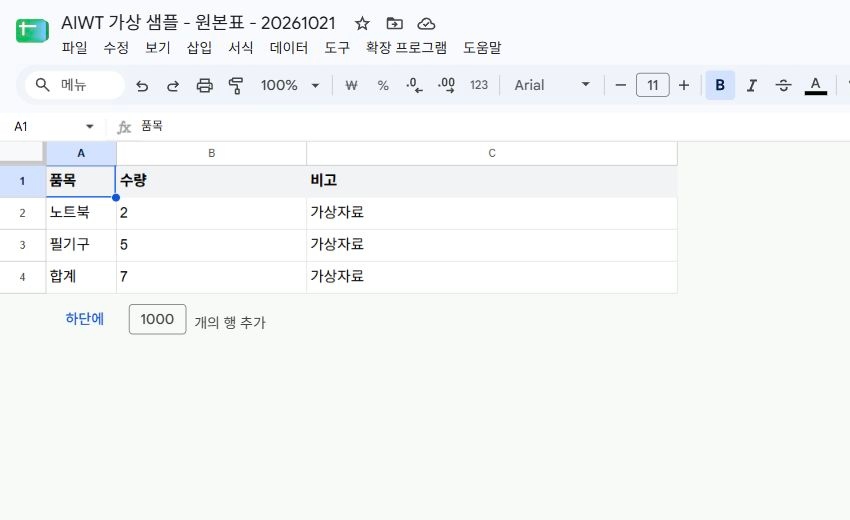This screenshot has width=850, height=520.
Task: Activate the paint format tool
Action: point(236,85)
